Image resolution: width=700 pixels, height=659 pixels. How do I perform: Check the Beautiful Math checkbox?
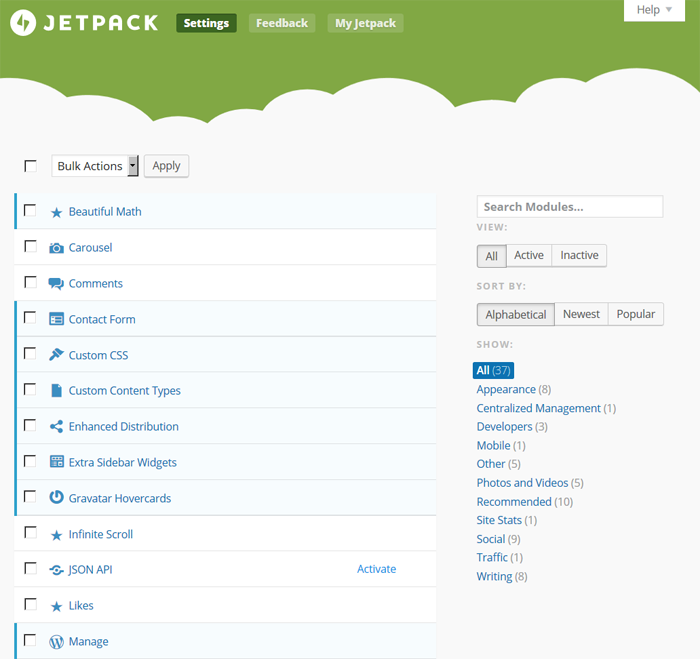click(x=30, y=210)
